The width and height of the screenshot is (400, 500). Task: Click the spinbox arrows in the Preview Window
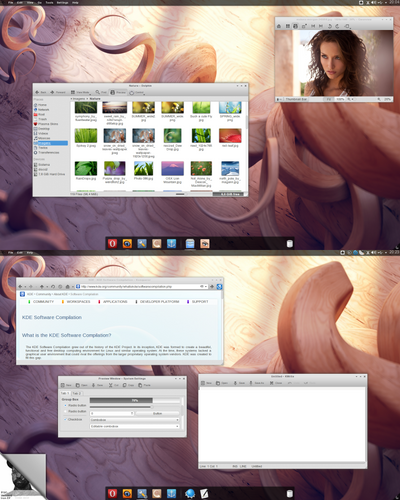pos(132,413)
